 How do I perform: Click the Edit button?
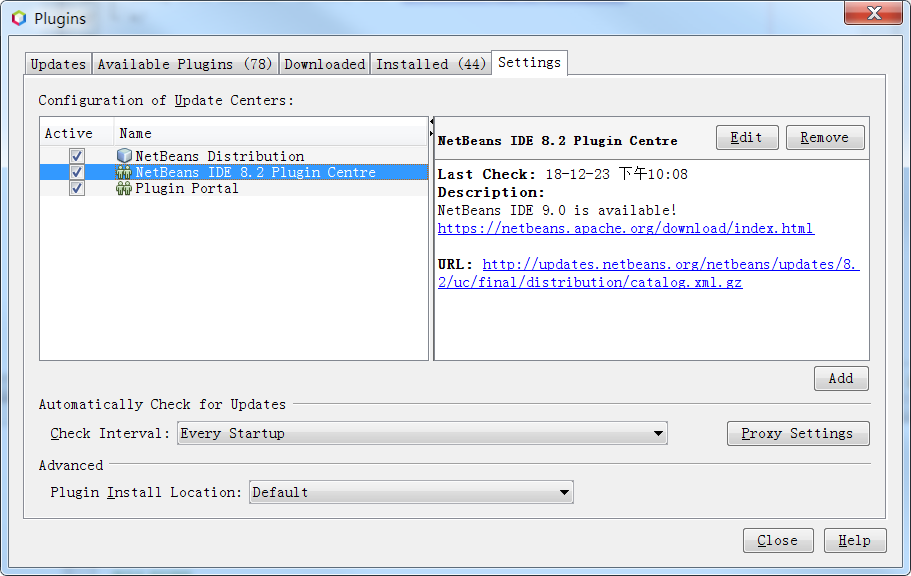[x=747, y=137]
